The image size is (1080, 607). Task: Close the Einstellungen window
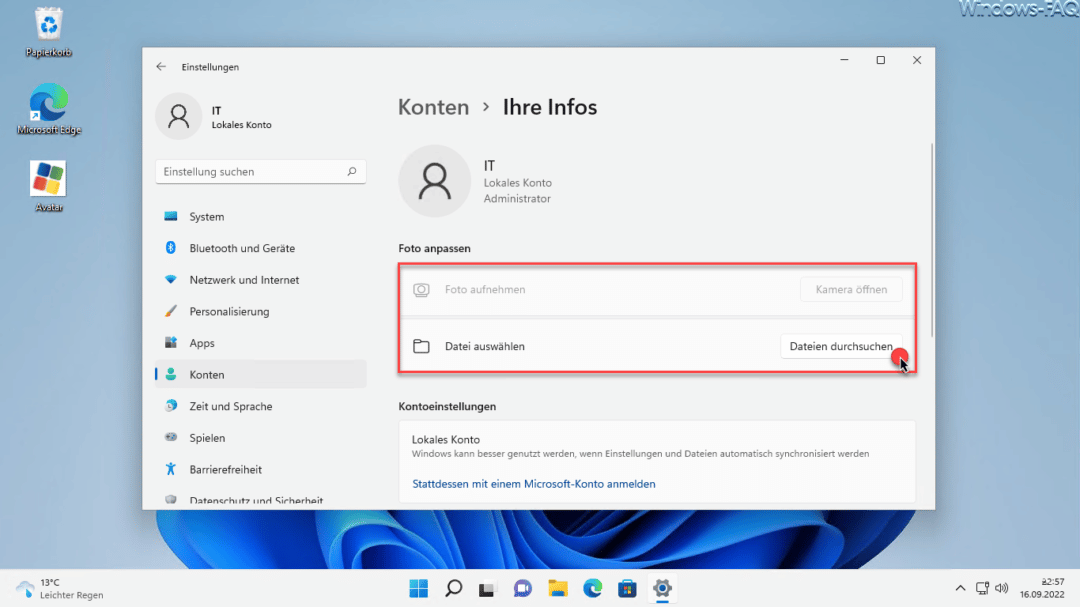pyautogui.click(x=917, y=60)
